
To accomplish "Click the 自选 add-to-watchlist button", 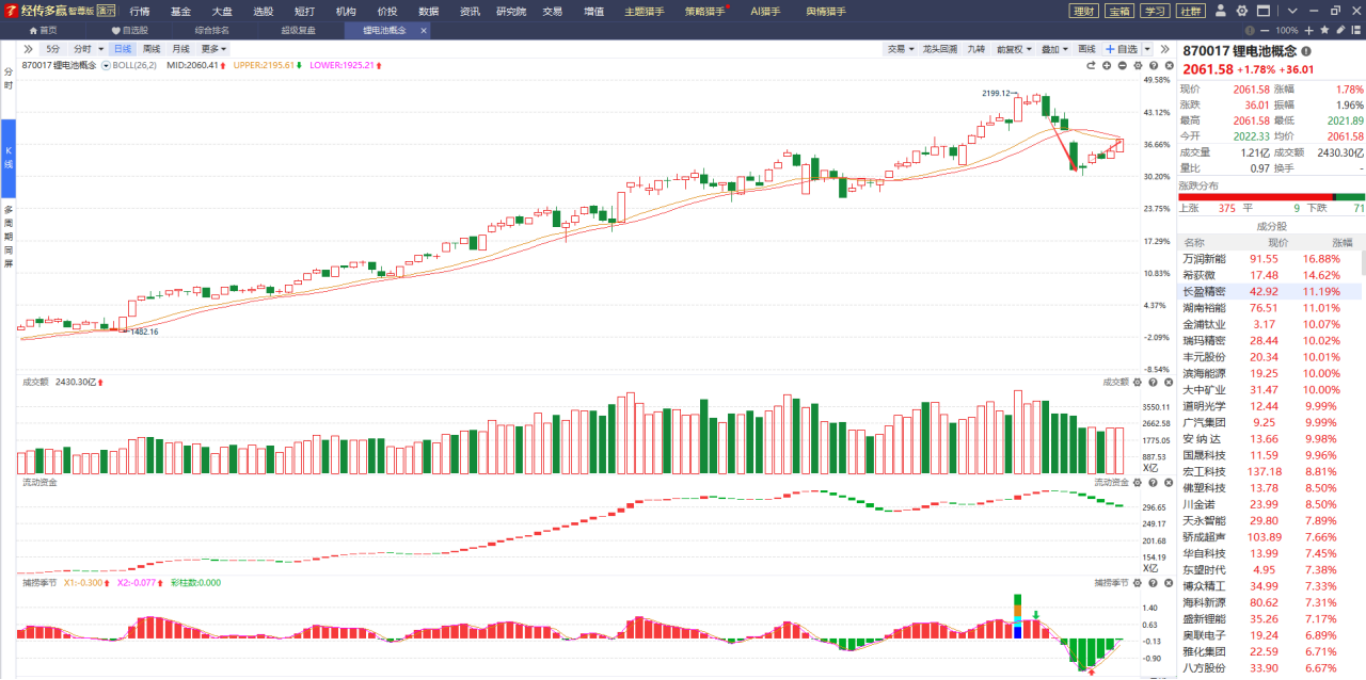I will point(1121,49).
